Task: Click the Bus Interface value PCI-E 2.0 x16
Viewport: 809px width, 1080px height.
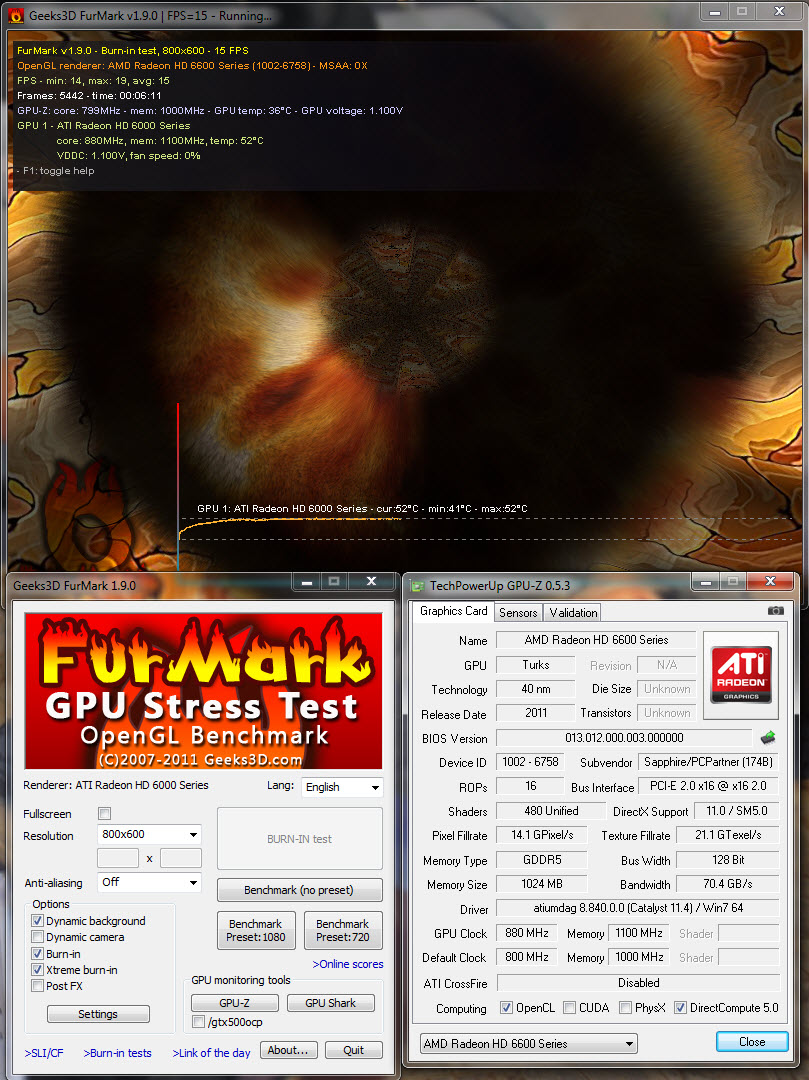Action: click(x=708, y=786)
